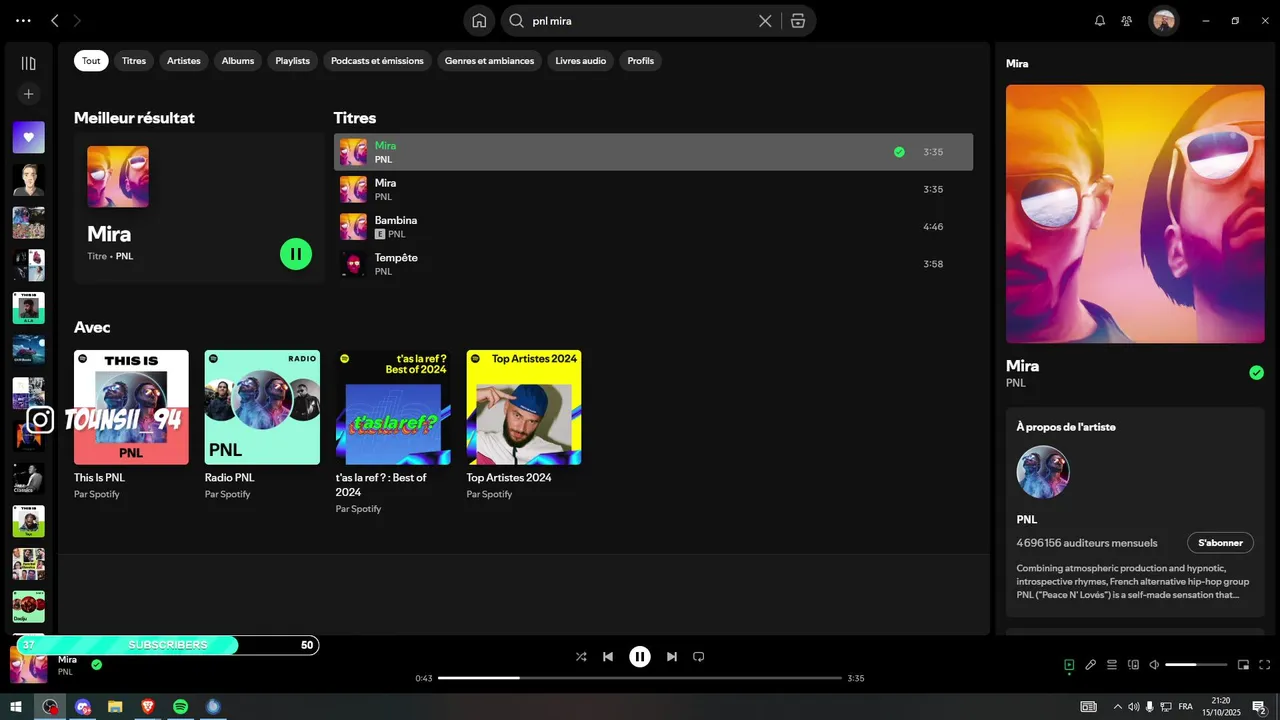Clear the search field with X icon
The image size is (1280, 720).
[x=765, y=20]
